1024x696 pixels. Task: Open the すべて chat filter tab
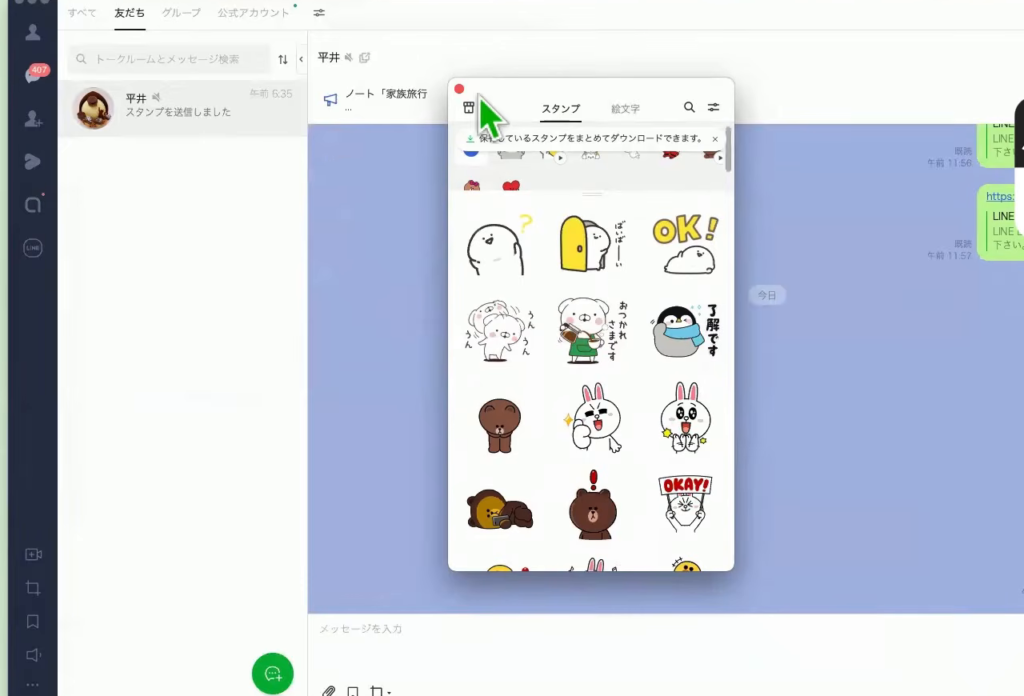pyautogui.click(x=82, y=13)
